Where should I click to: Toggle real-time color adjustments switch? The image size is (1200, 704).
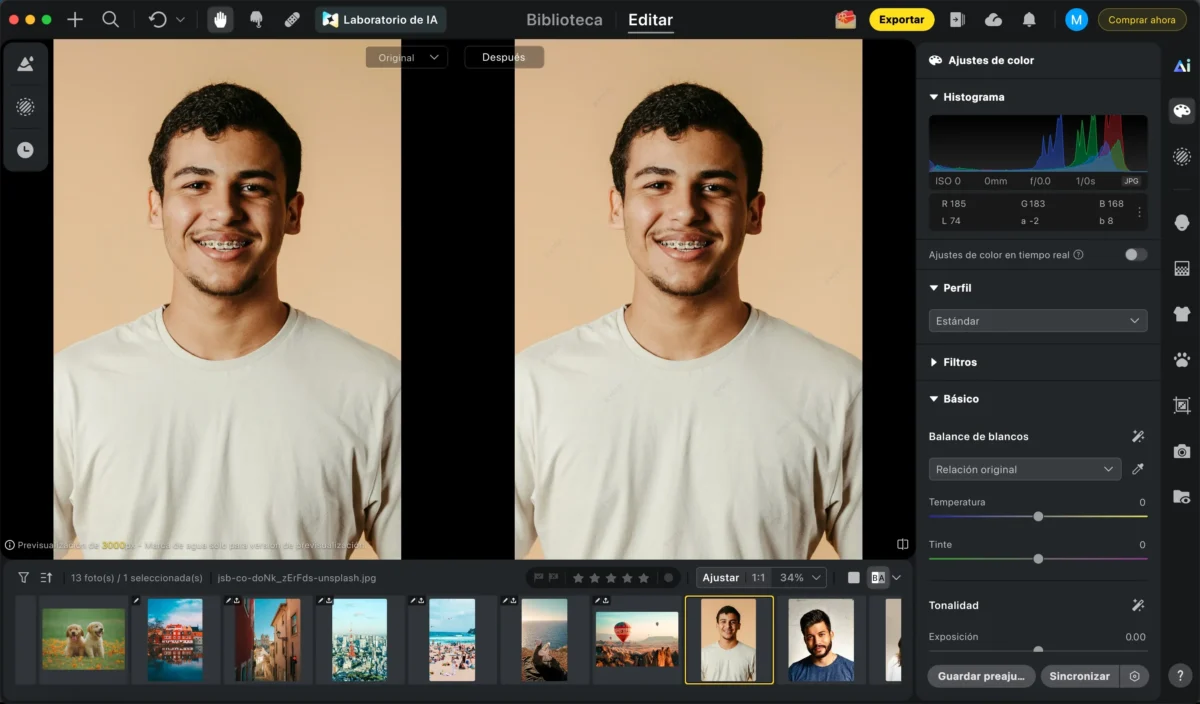(x=1135, y=255)
